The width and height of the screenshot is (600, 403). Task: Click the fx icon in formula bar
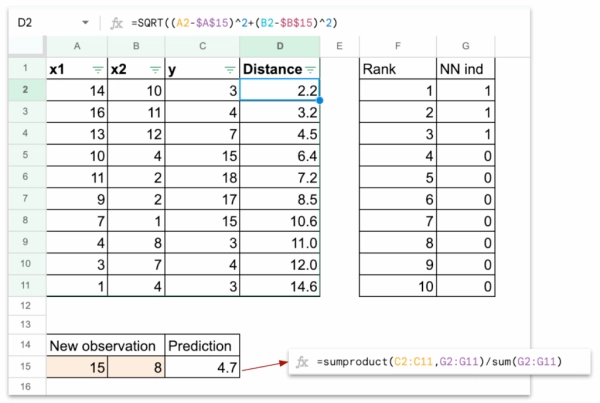pos(117,21)
